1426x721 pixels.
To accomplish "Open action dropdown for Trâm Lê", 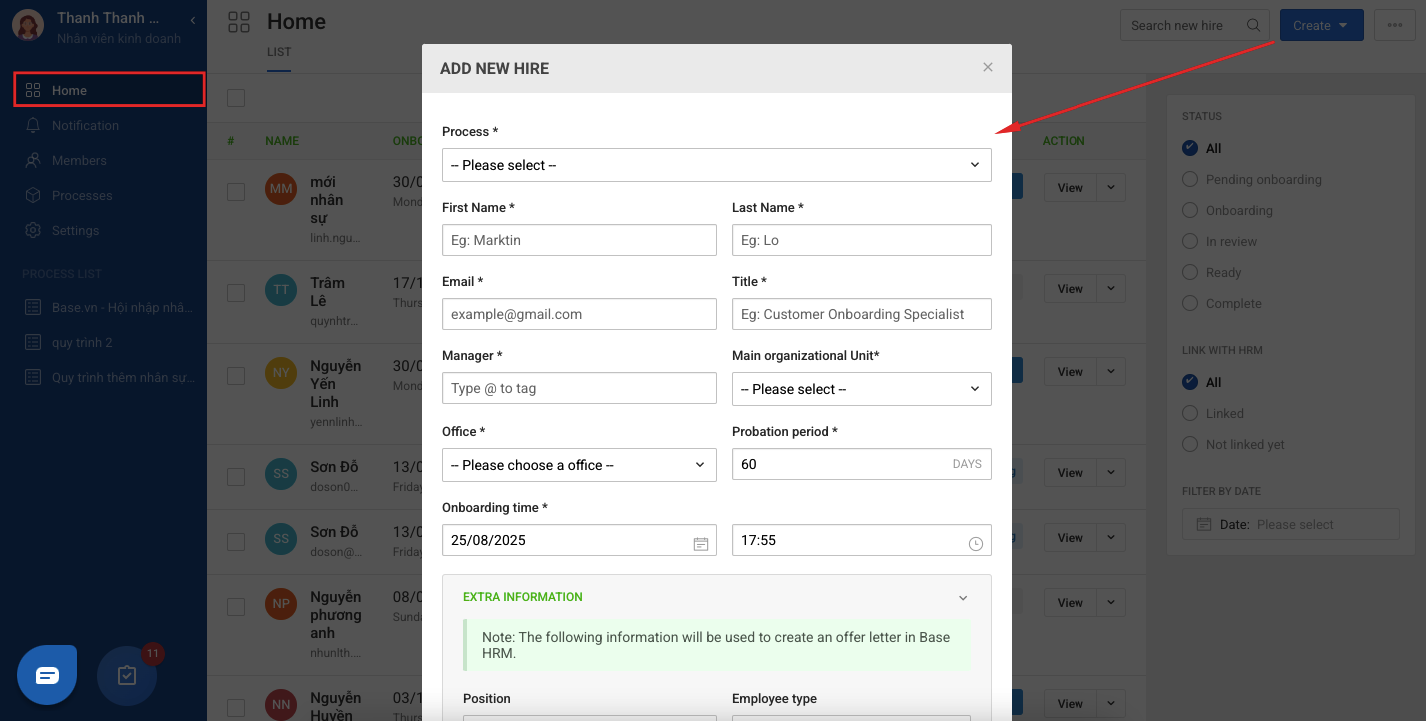I will (x=1111, y=289).
